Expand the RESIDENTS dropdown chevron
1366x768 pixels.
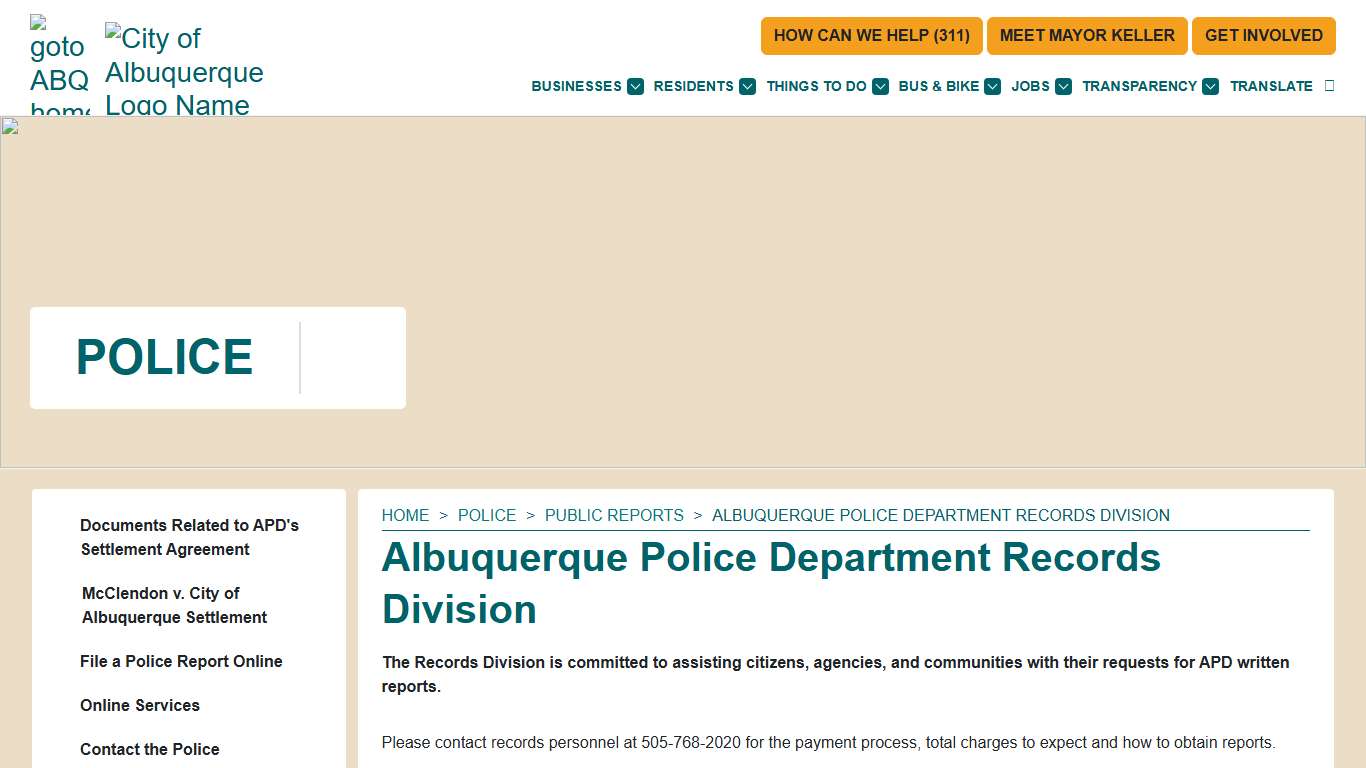point(747,86)
